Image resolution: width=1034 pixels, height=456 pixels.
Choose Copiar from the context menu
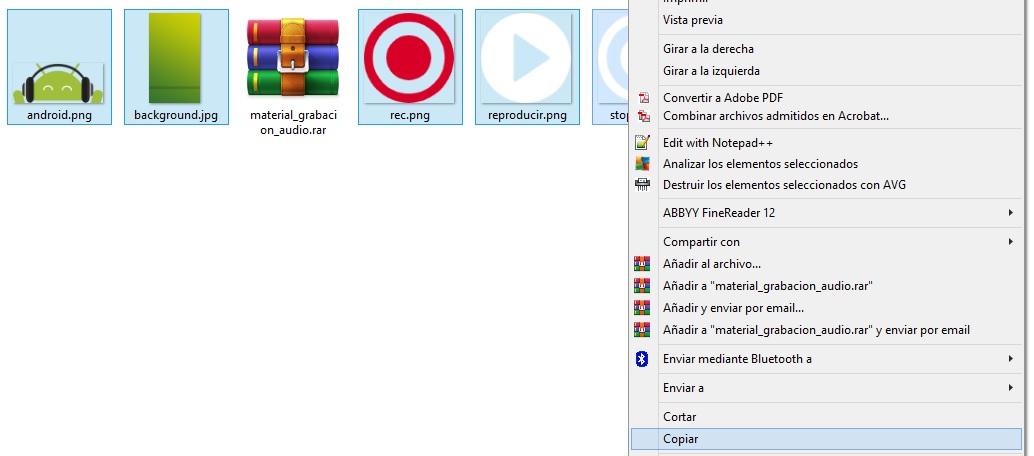pos(680,439)
